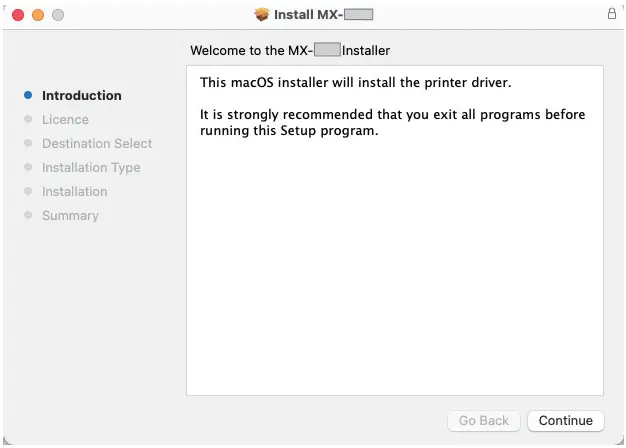Viewport: 626px width, 448px height.
Task: Click the blue bullet beside Introduction
Action: pos(28,96)
